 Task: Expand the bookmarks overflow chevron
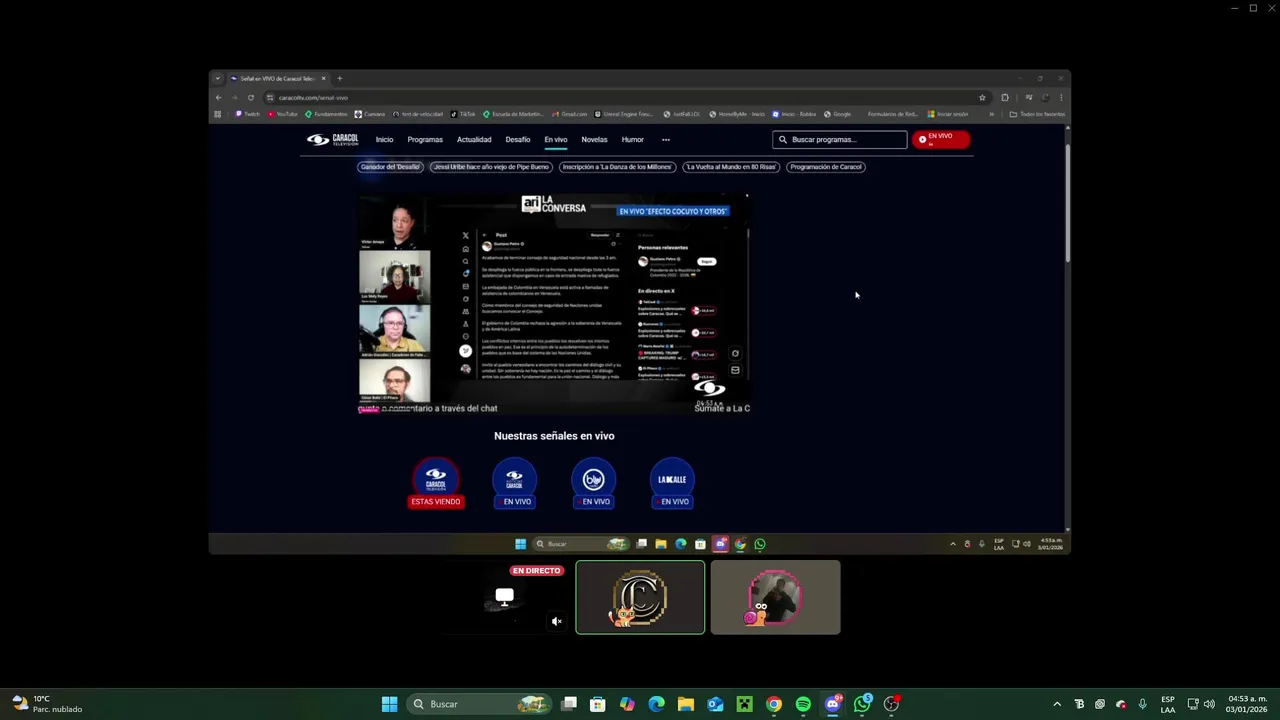(991, 114)
